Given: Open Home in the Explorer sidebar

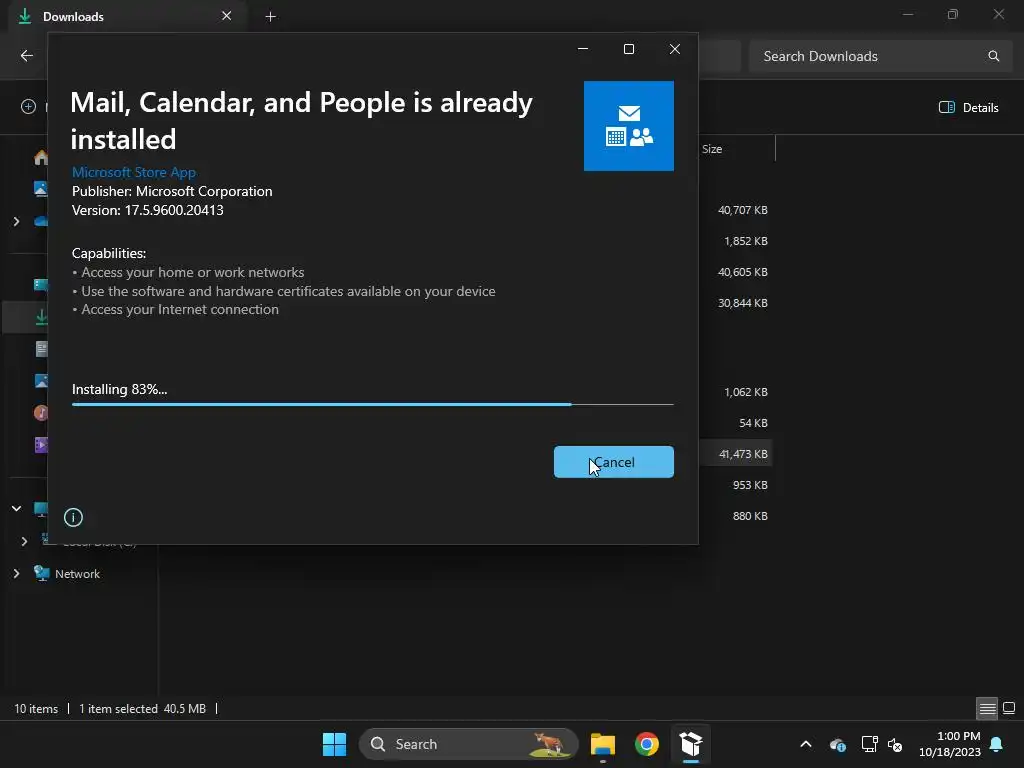Looking at the screenshot, I should [x=41, y=157].
